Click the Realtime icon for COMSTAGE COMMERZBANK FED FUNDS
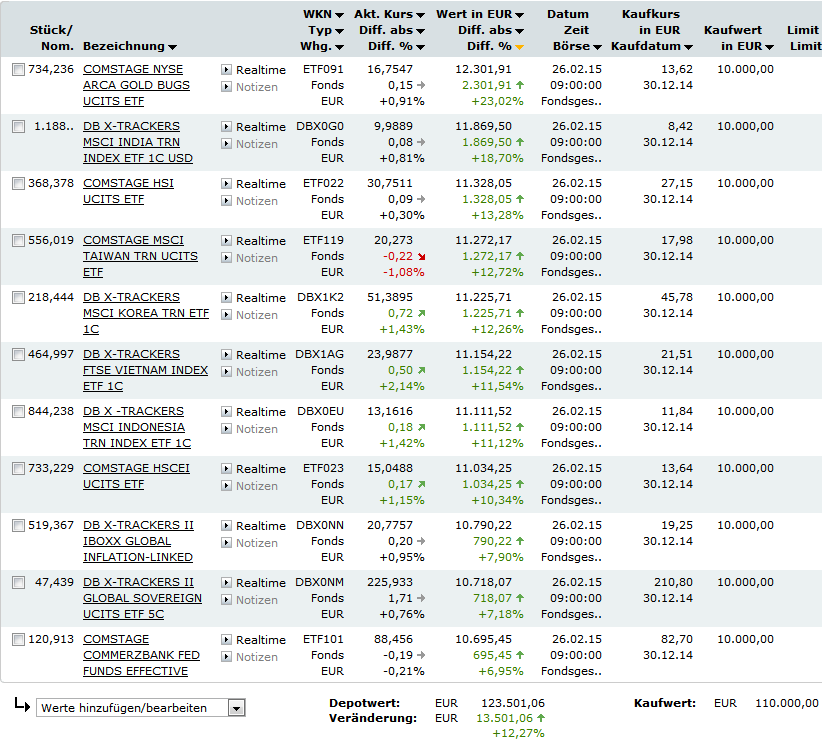 [x=226, y=640]
